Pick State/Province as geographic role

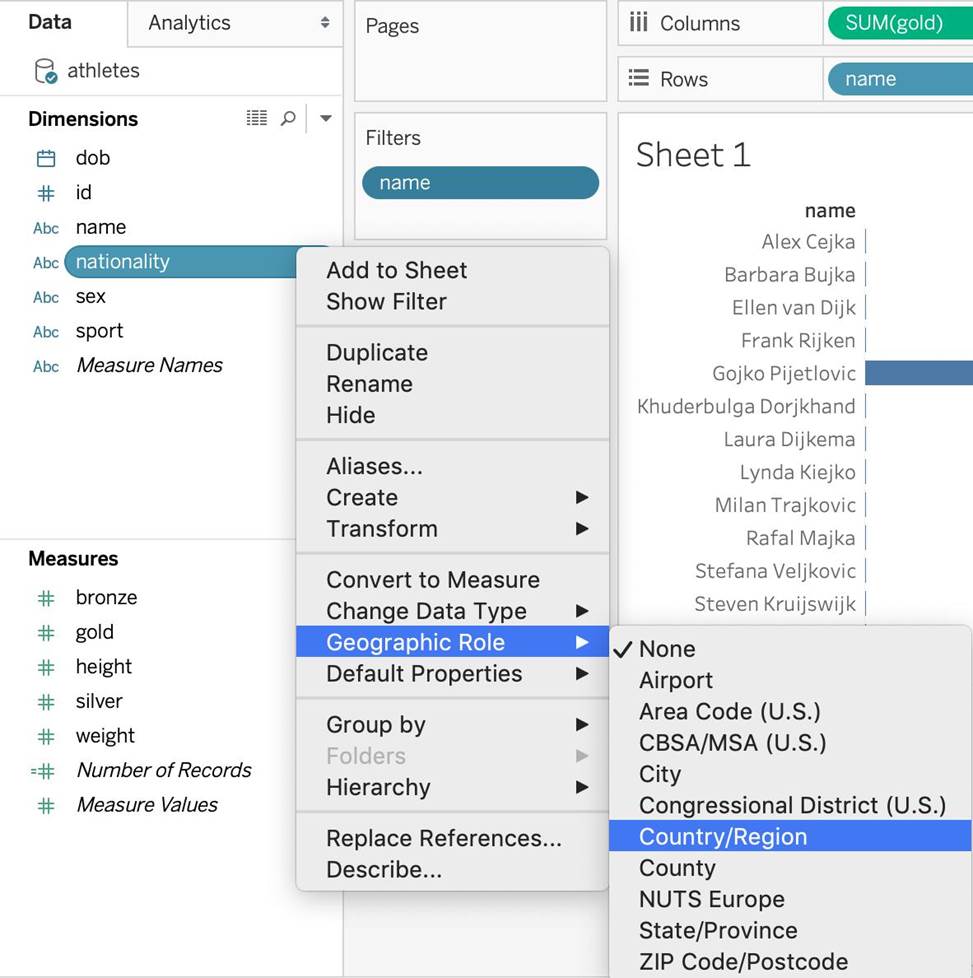(x=718, y=931)
